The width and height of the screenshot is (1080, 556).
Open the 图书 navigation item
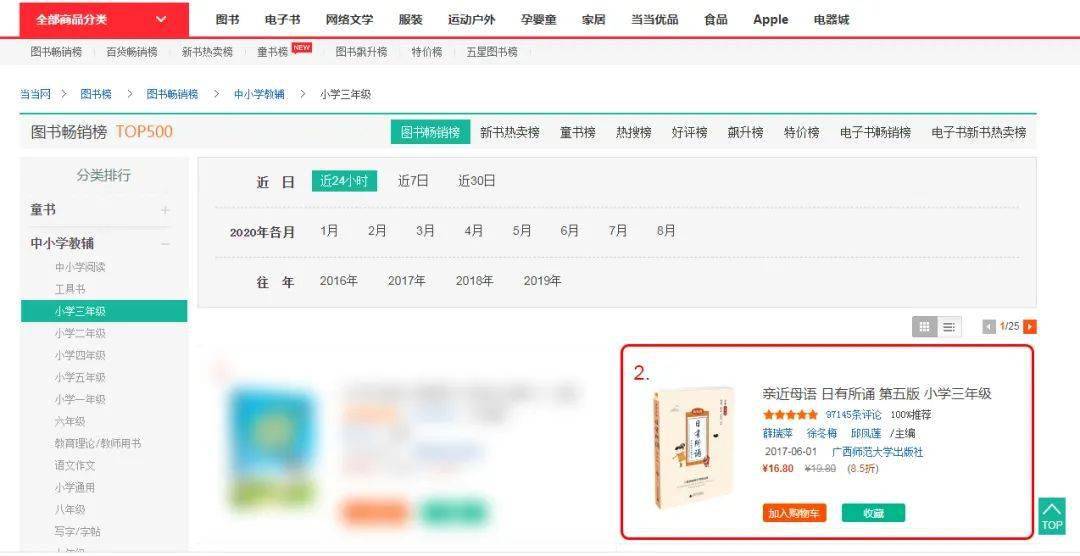point(227,19)
